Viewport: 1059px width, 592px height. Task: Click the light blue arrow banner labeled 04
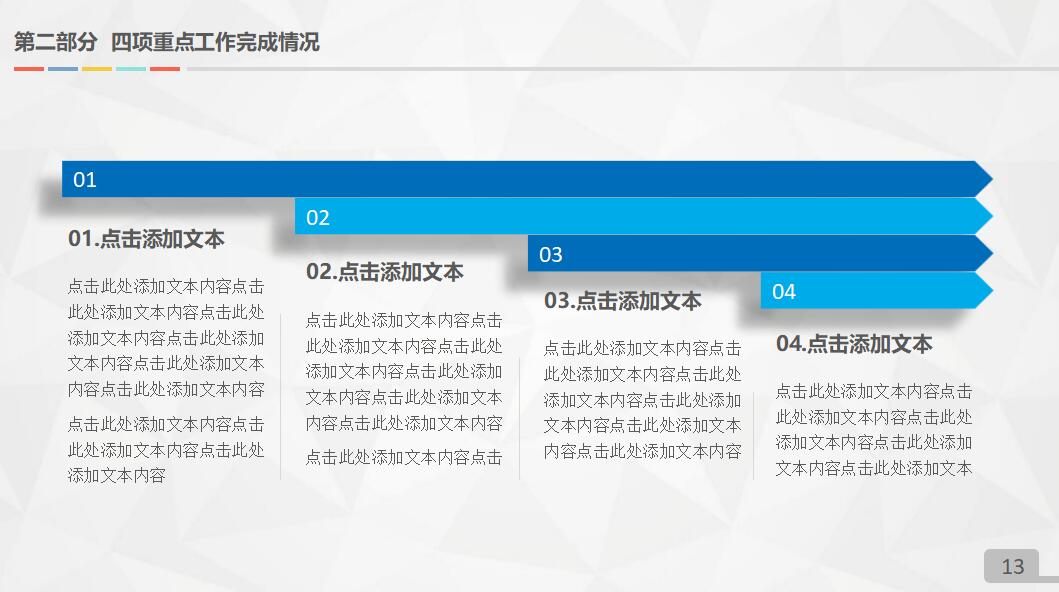(876, 291)
